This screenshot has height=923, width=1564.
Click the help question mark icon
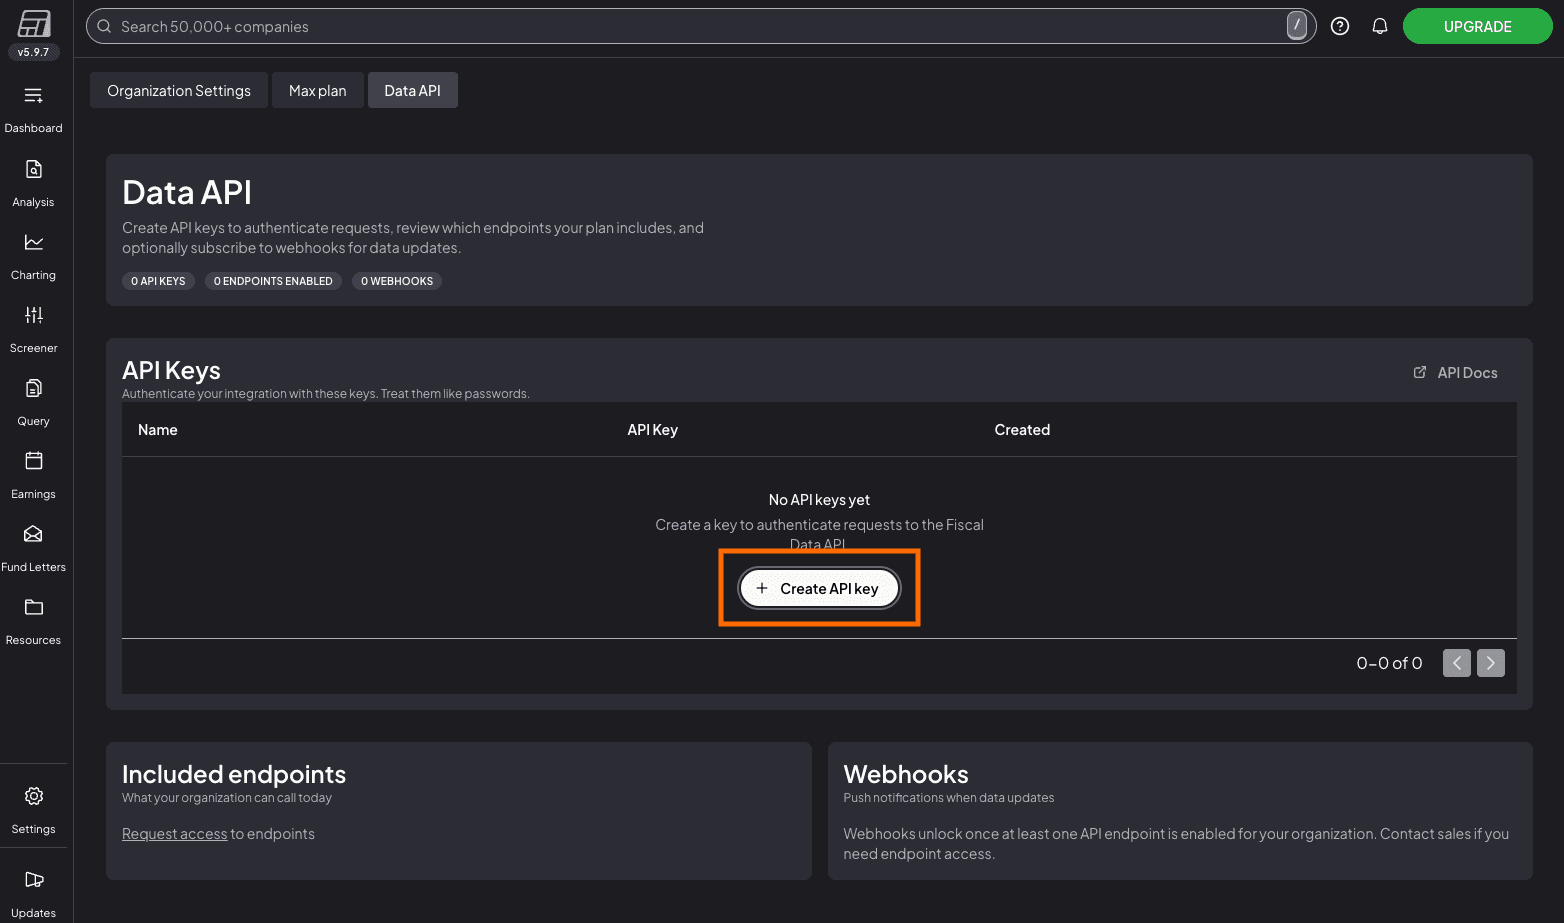(x=1340, y=27)
